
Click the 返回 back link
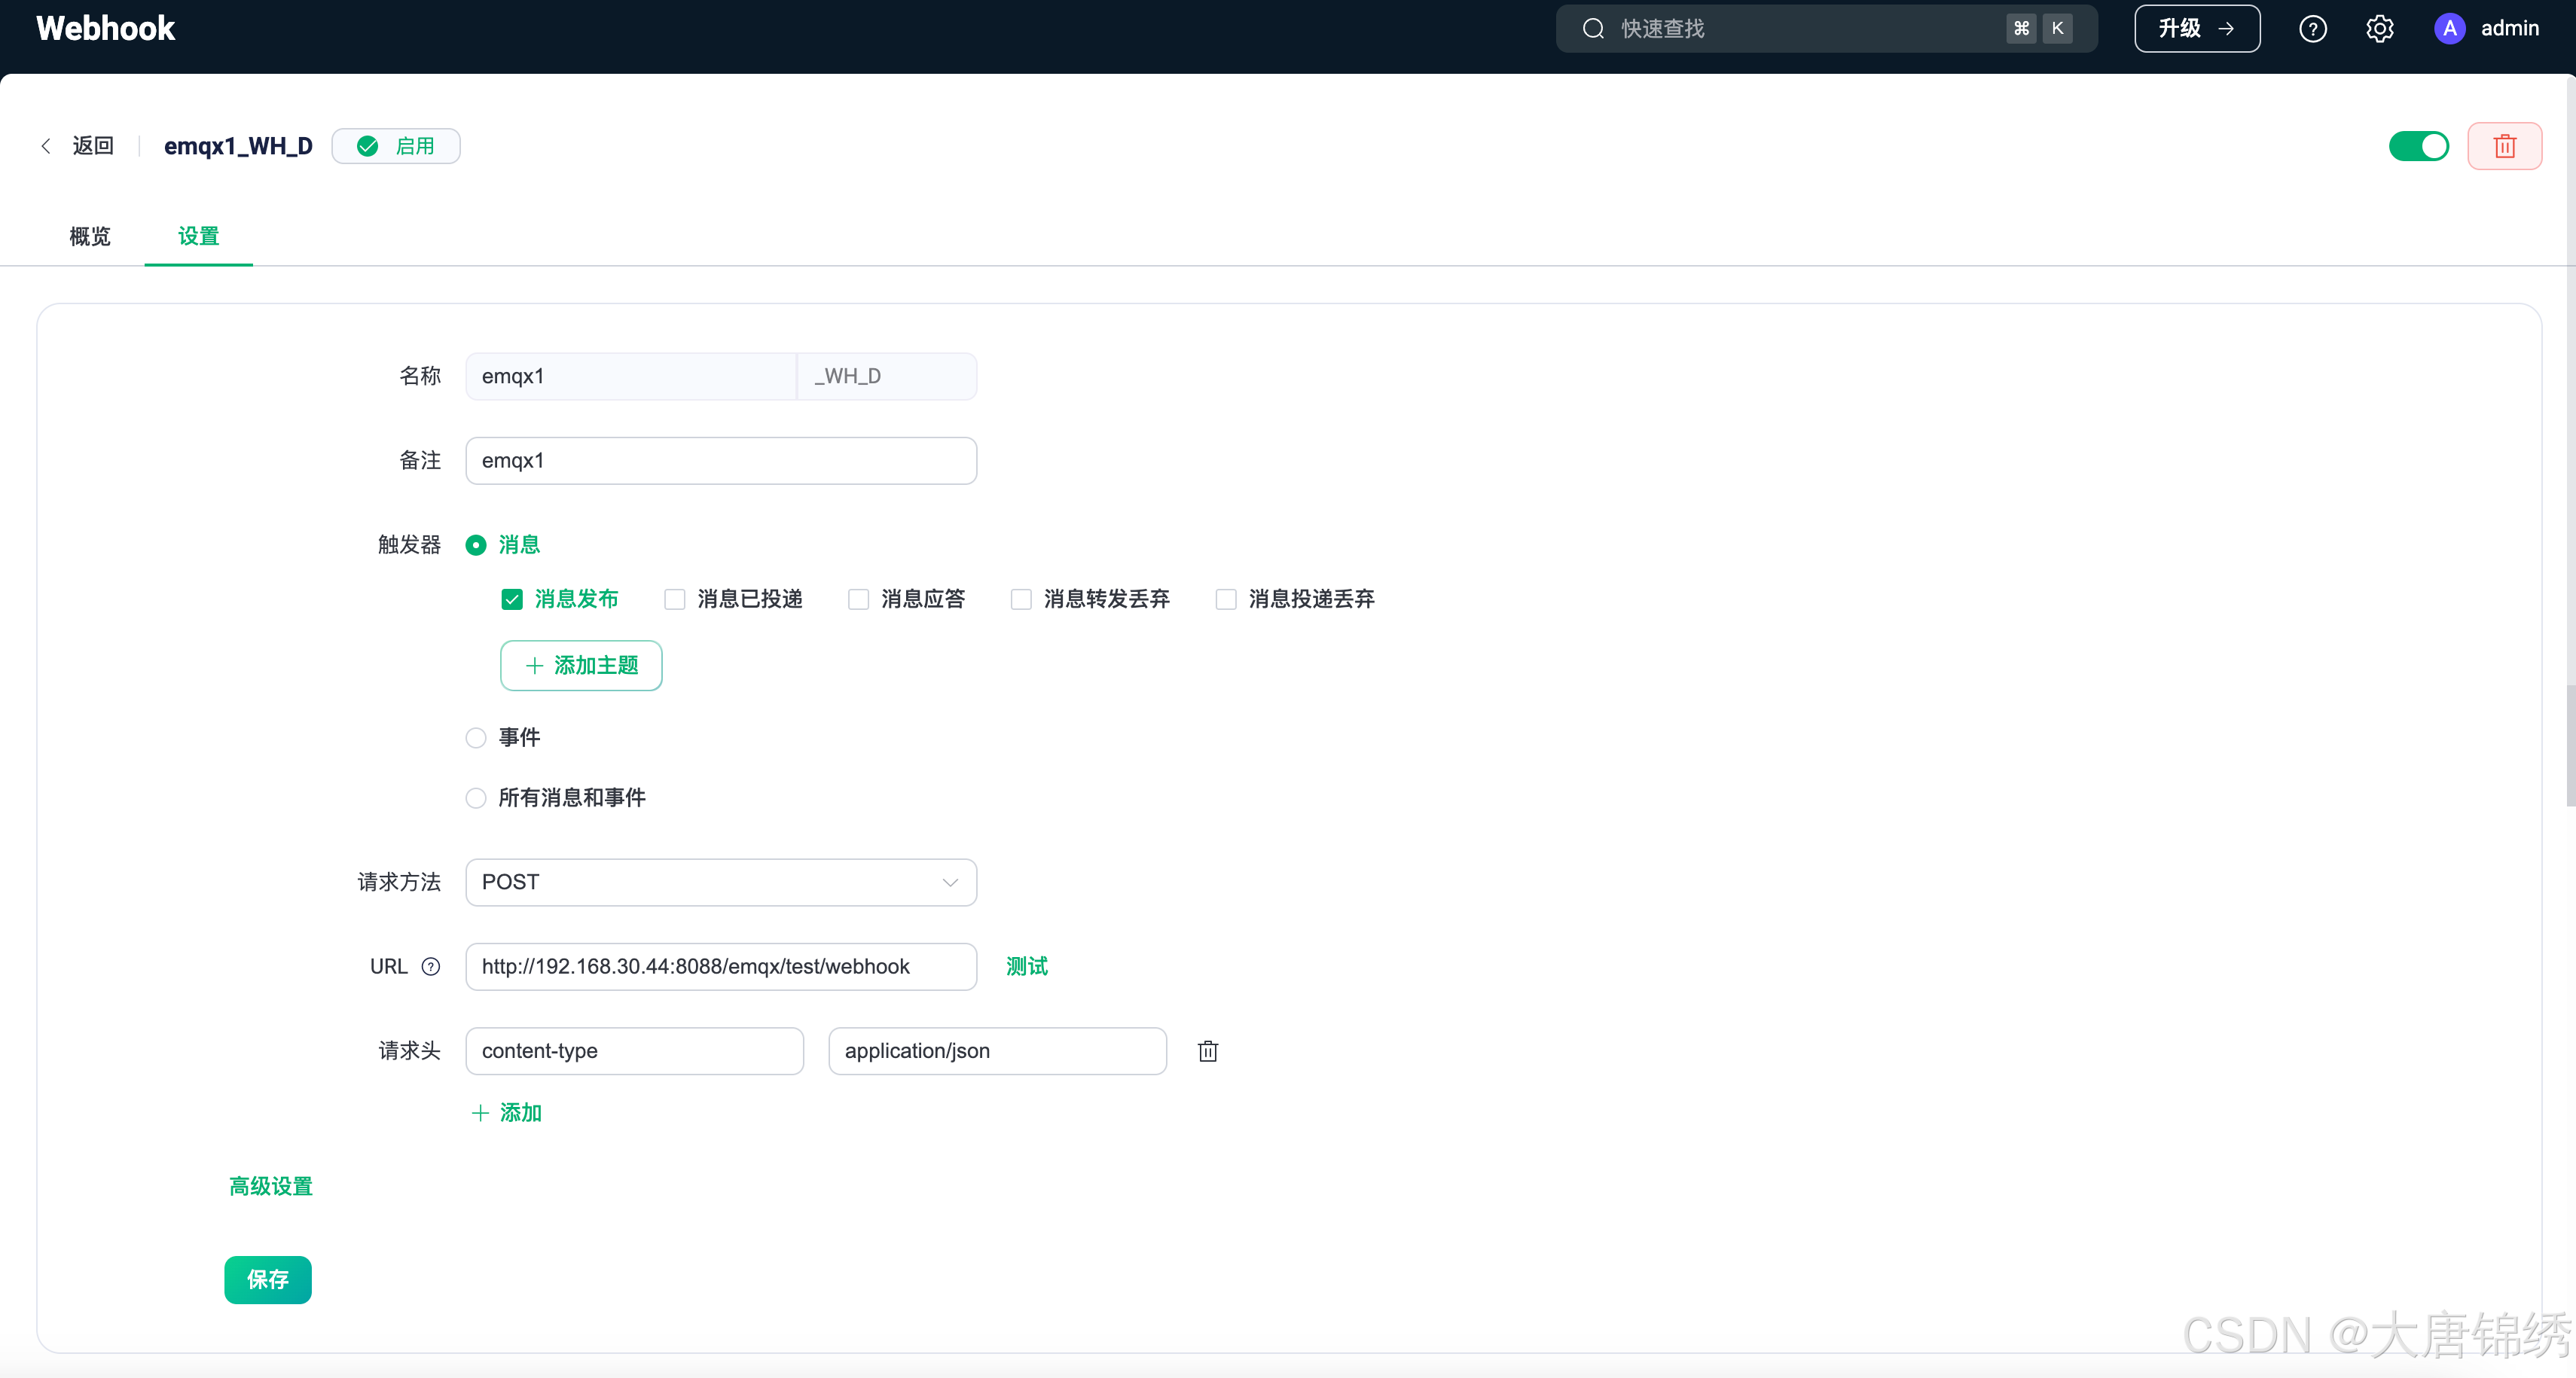(x=93, y=146)
